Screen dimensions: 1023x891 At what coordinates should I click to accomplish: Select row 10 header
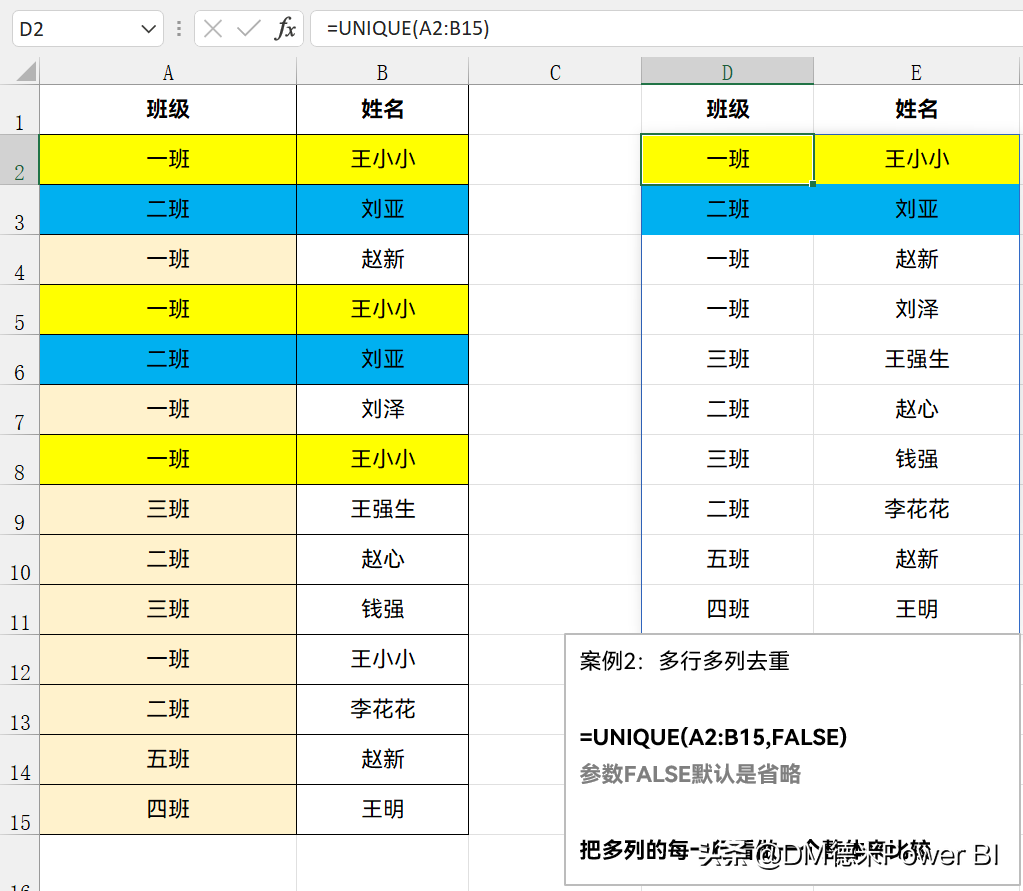pyautogui.click(x=20, y=560)
